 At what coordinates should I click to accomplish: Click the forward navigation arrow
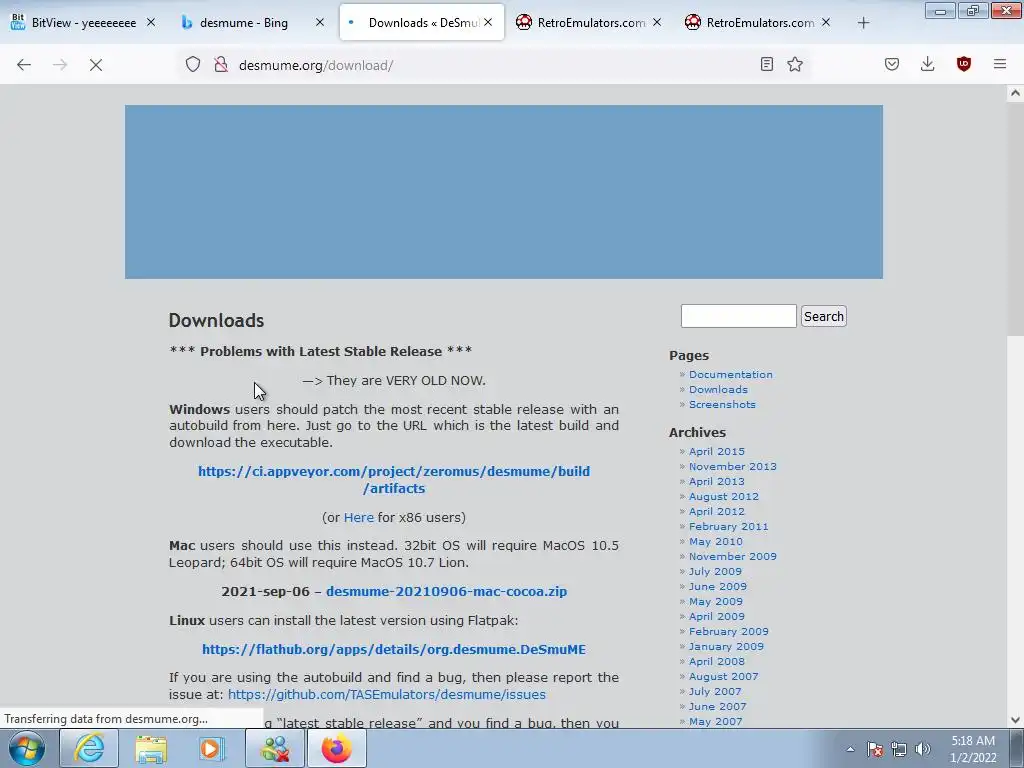pyautogui.click(x=60, y=64)
